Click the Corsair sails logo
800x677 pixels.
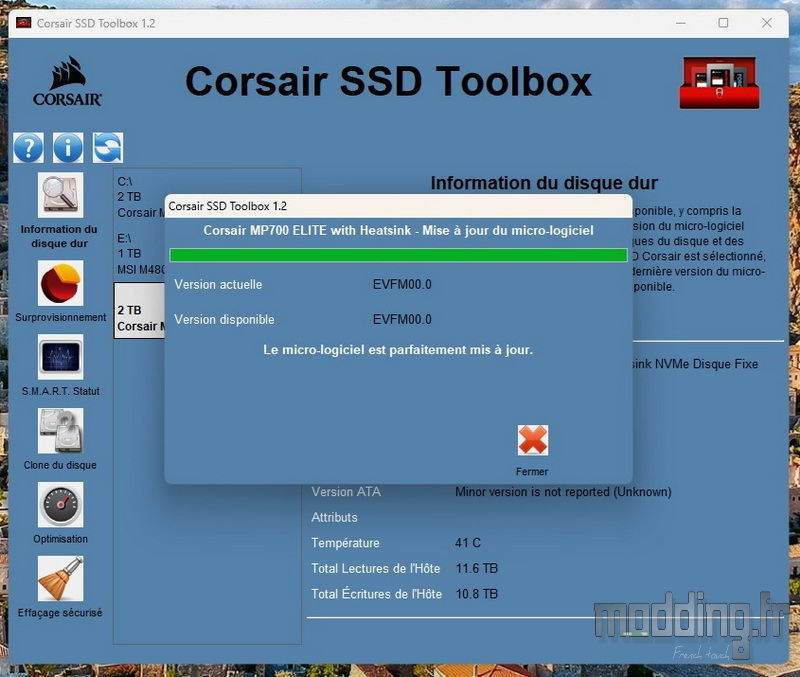67,81
